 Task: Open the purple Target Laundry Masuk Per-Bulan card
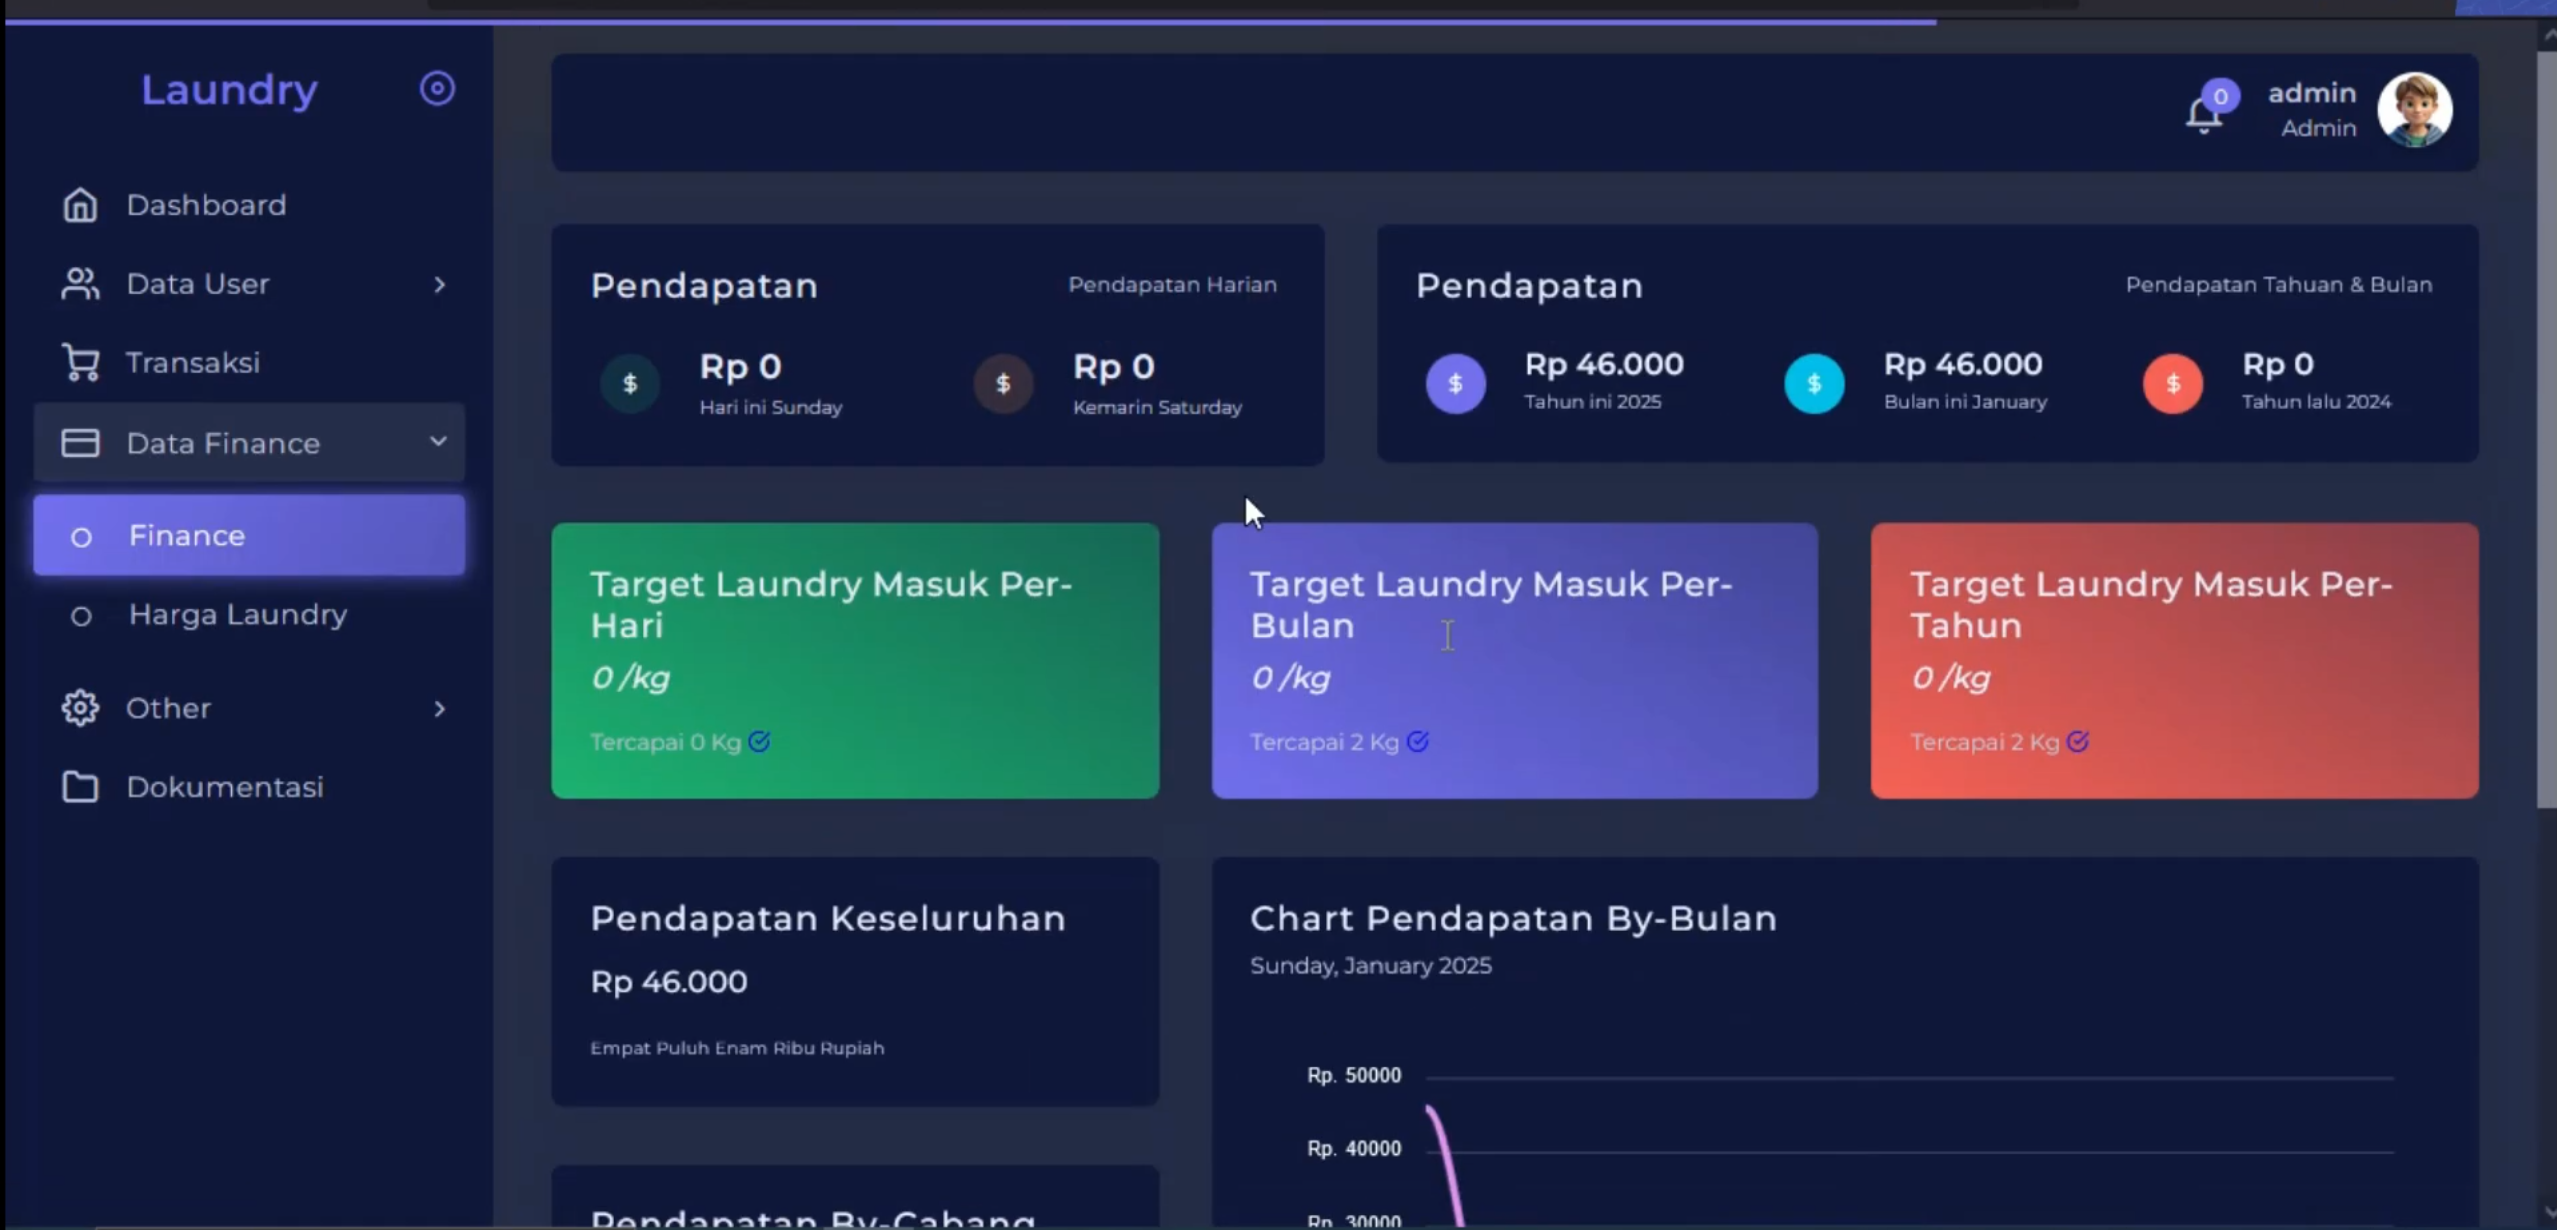(1514, 661)
